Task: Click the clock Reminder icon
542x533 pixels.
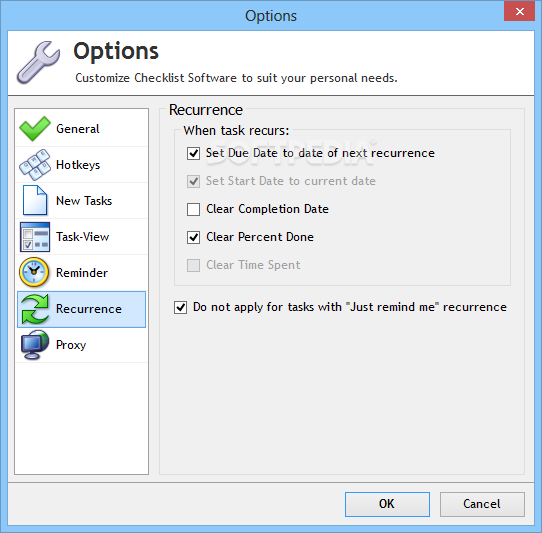Action: (34, 272)
